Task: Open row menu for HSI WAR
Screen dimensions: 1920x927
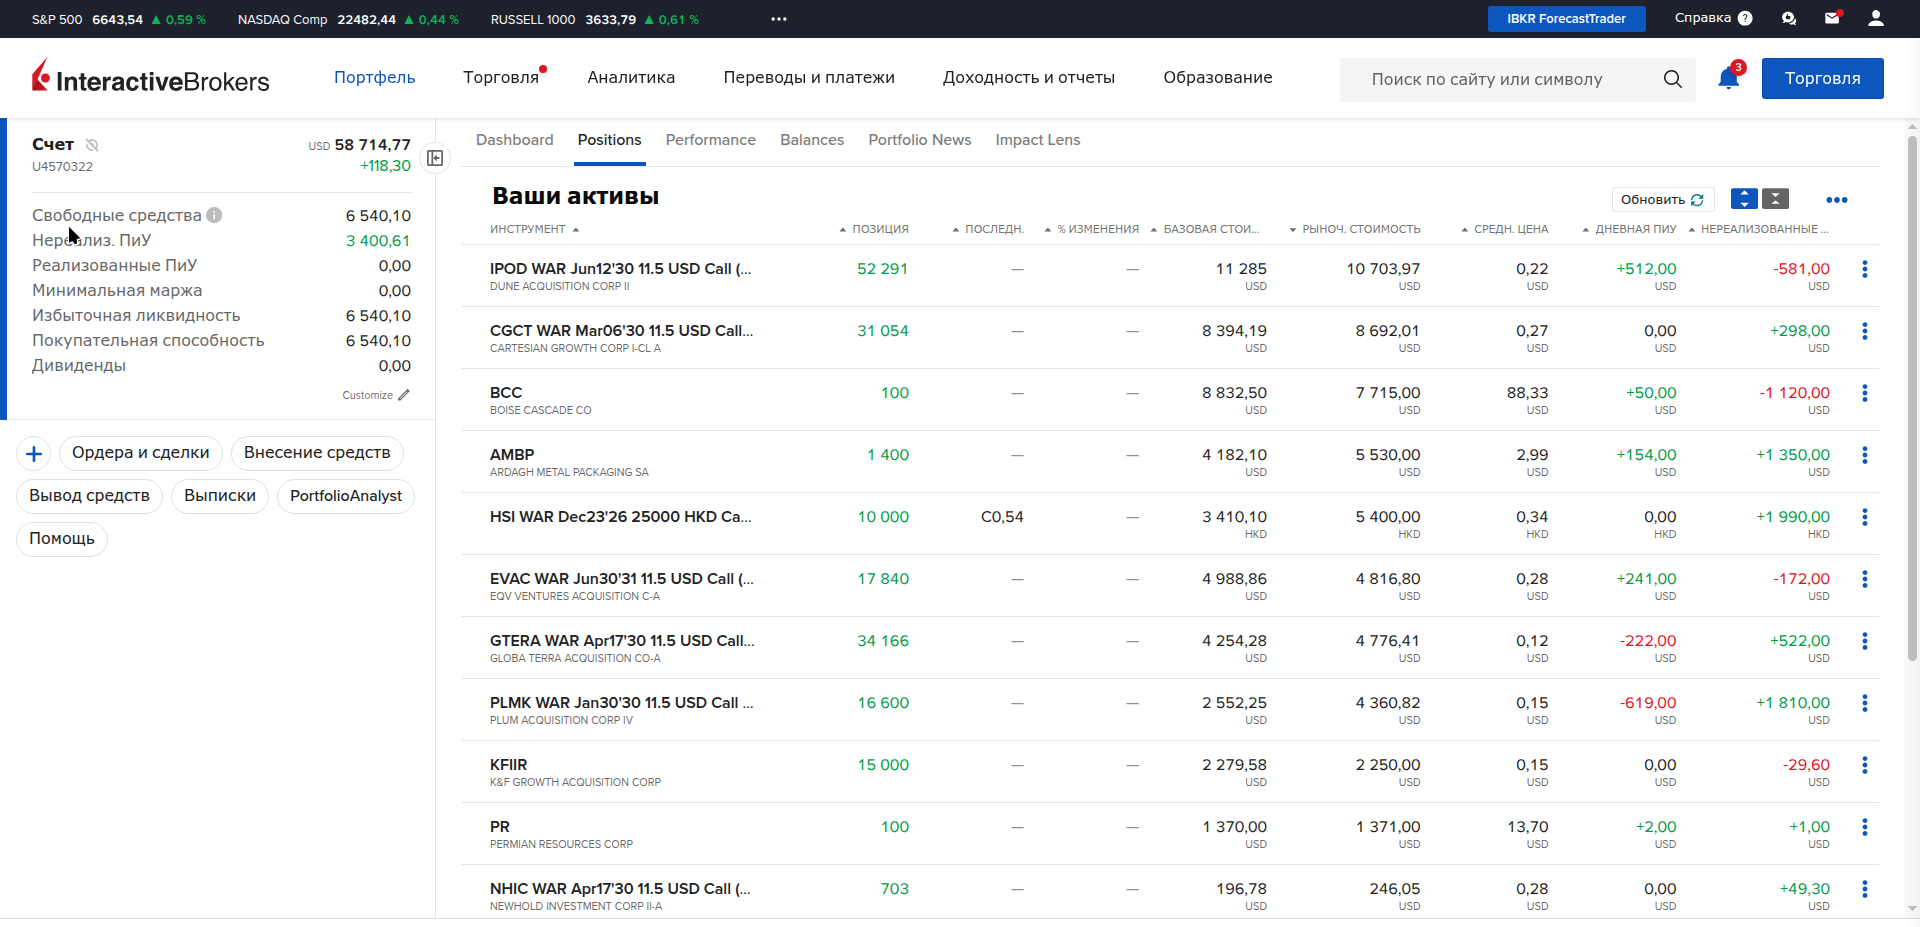Action: pos(1865,517)
